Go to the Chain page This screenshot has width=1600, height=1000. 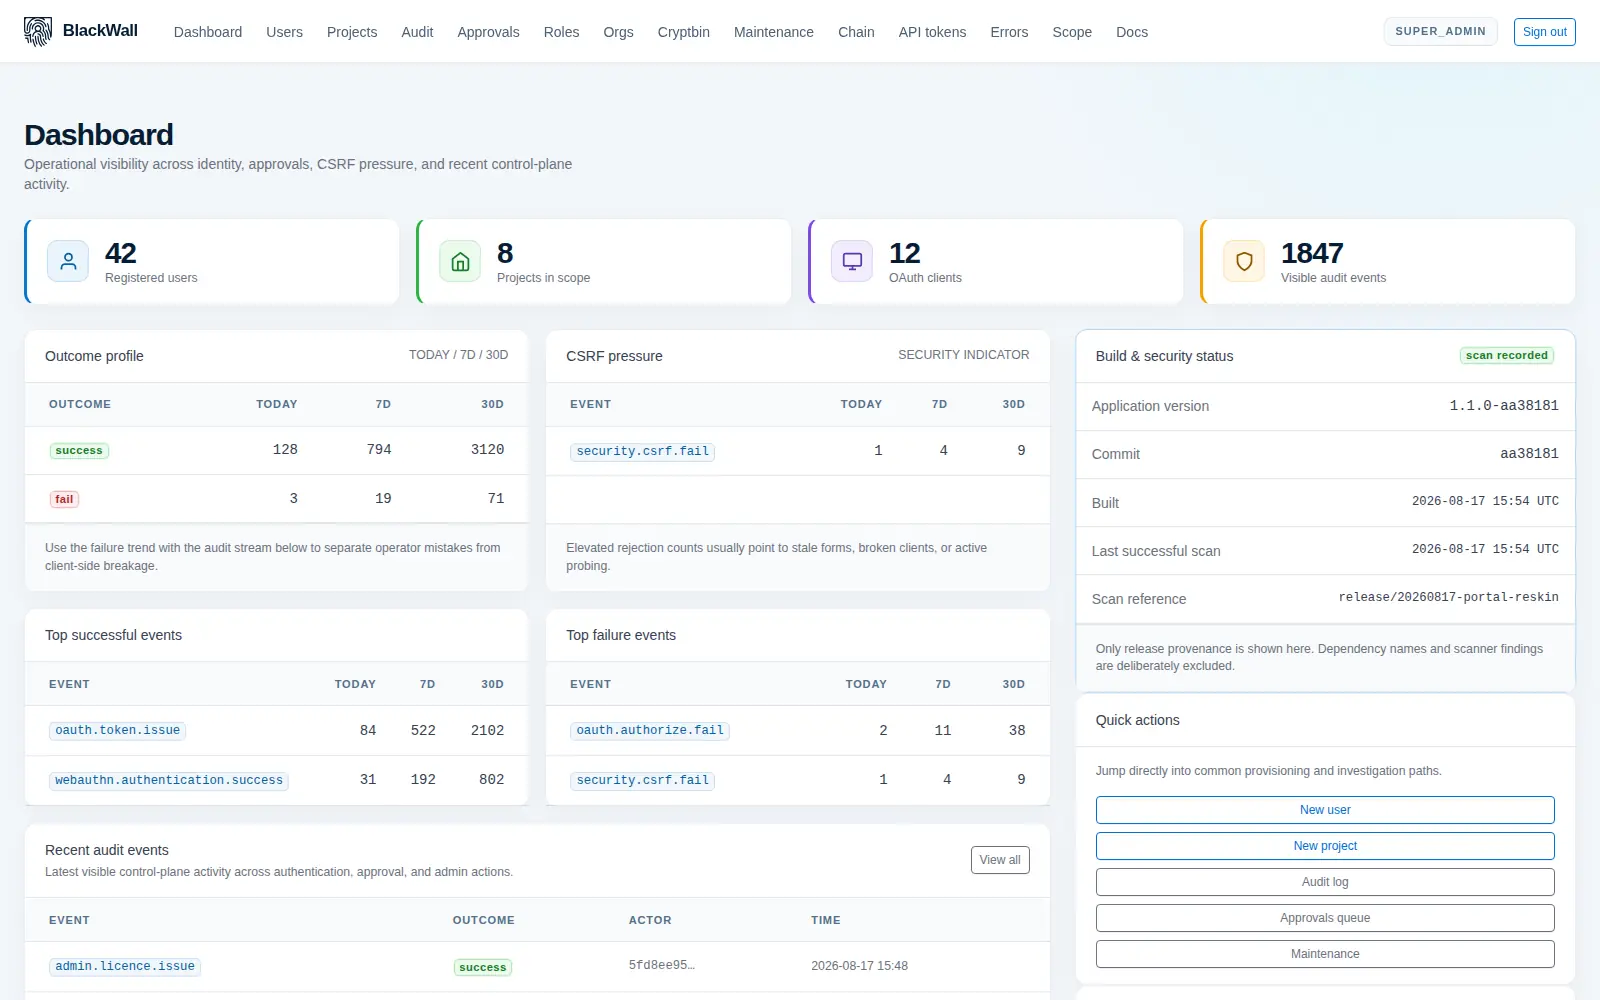click(856, 32)
